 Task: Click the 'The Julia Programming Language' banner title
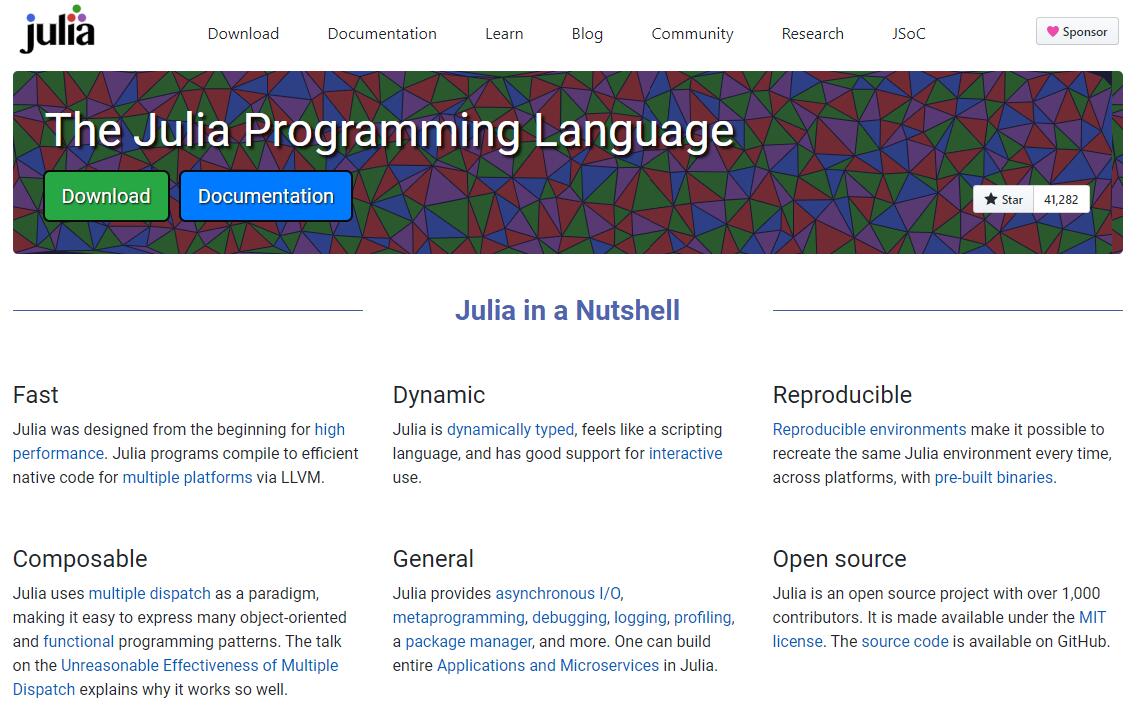pyautogui.click(x=389, y=131)
